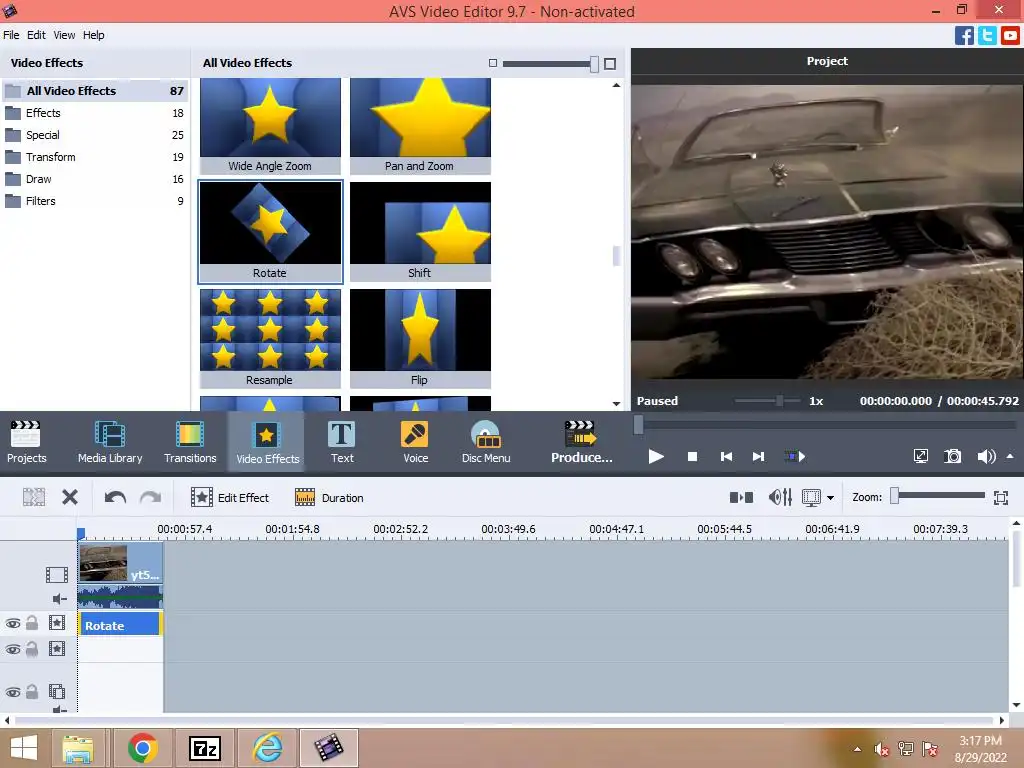
Task: Select the video clip on the timeline
Action: click(x=120, y=563)
